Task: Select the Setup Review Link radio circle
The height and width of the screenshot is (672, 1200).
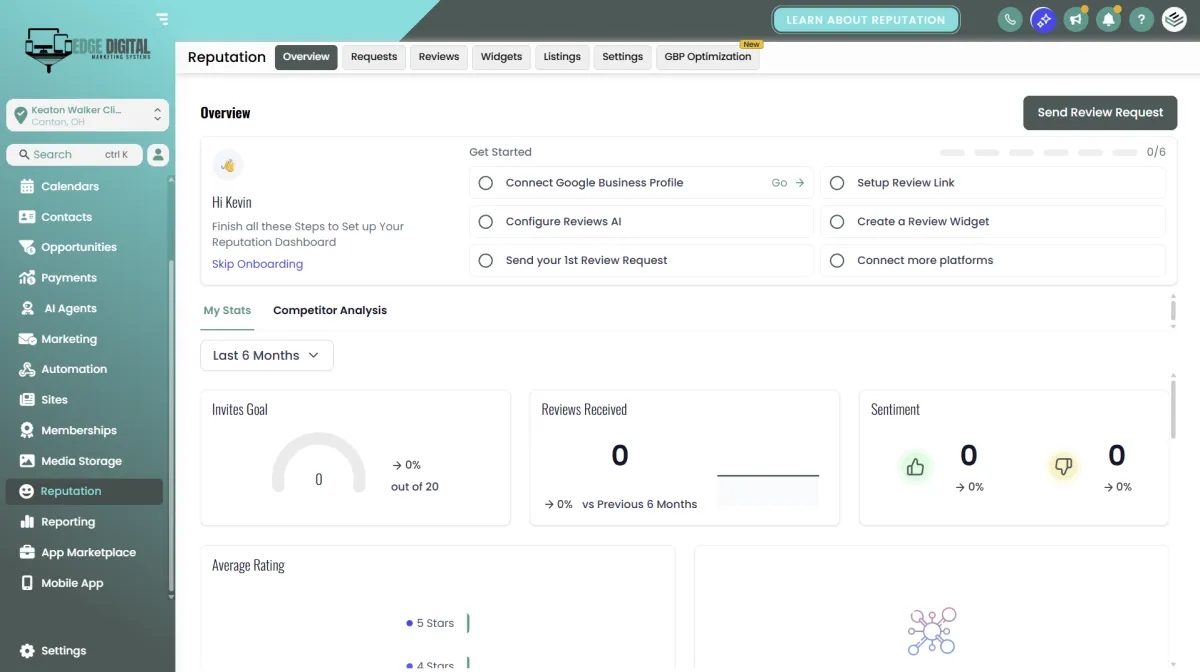Action: 837,183
